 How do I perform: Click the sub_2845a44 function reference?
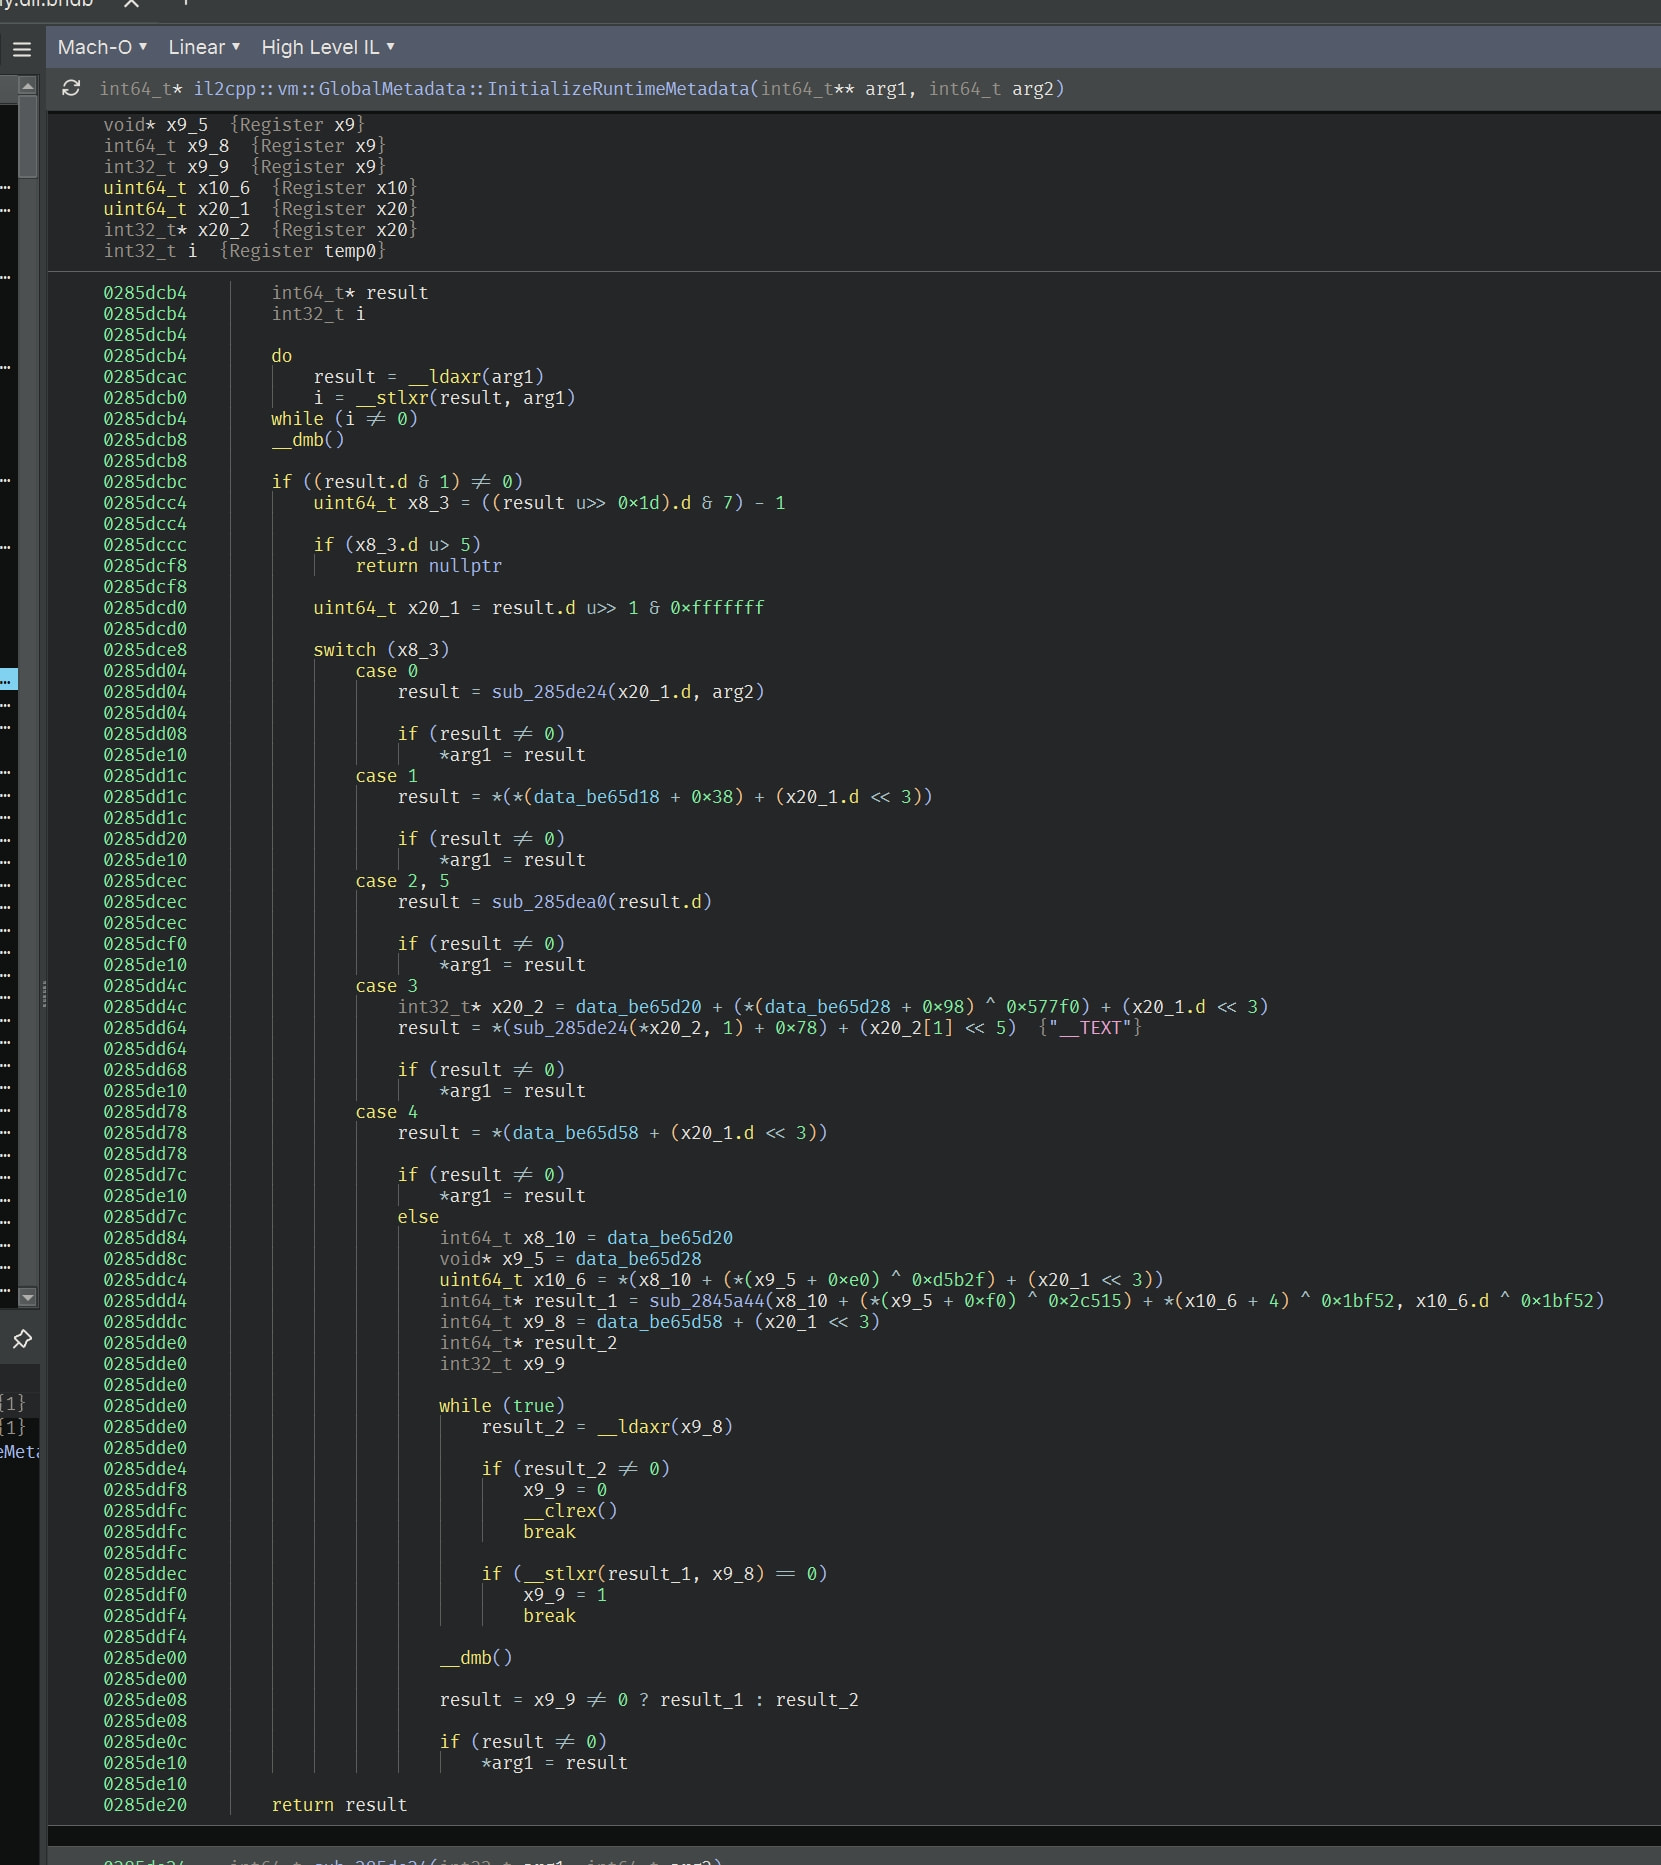pos(707,1301)
